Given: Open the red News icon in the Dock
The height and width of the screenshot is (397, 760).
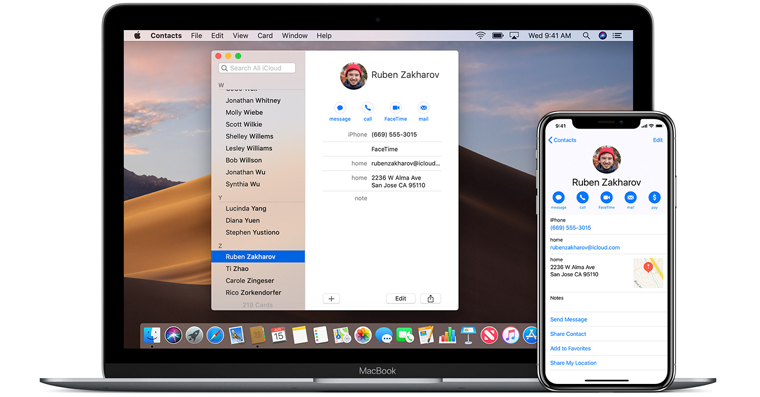Looking at the screenshot, I should (489, 335).
